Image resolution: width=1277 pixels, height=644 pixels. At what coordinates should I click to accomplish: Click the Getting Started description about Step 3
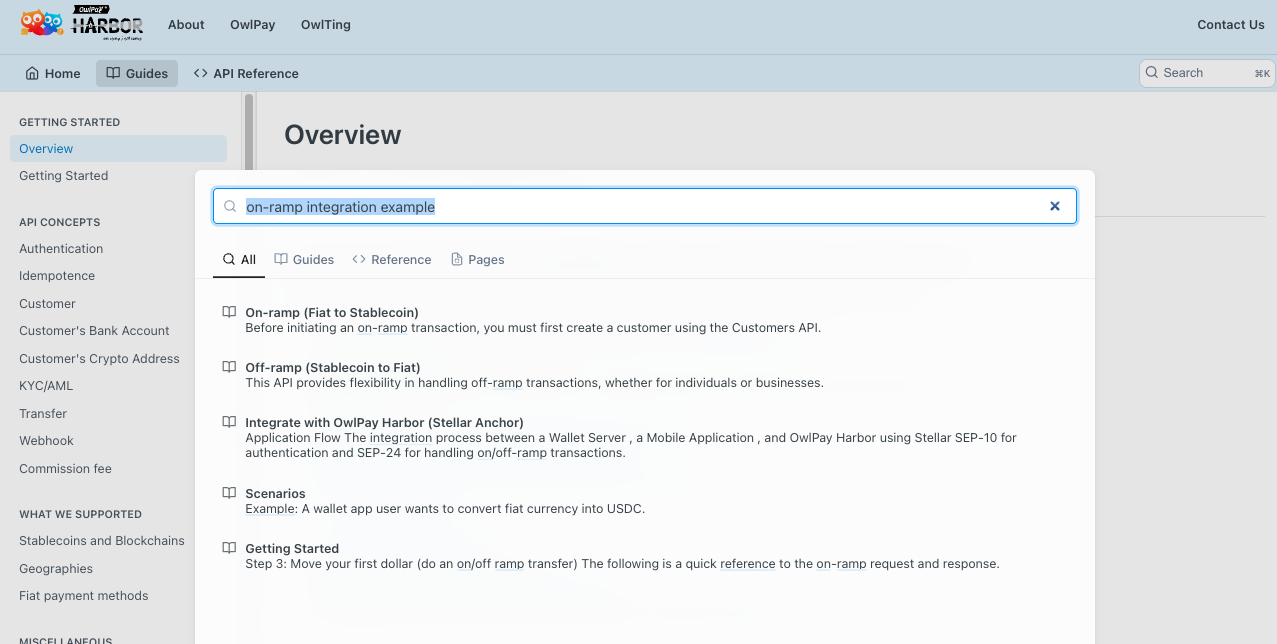[x=622, y=563]
